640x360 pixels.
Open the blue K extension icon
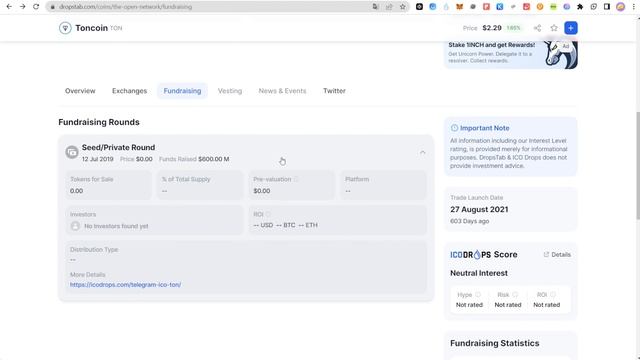[500, 7]
